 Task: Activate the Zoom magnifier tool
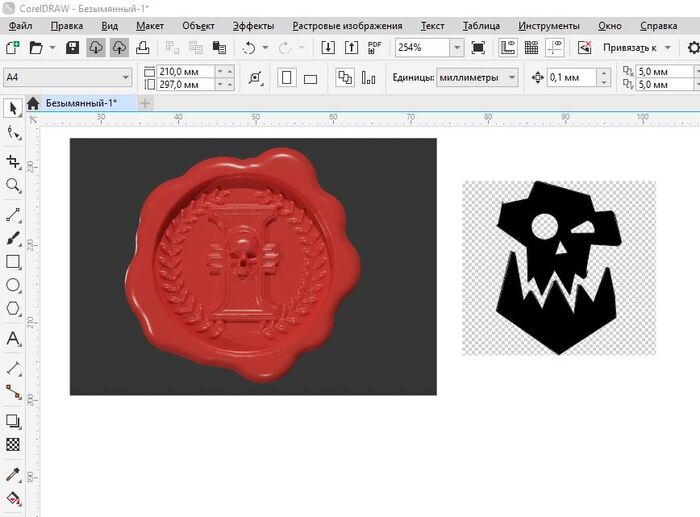click(13, 186)
